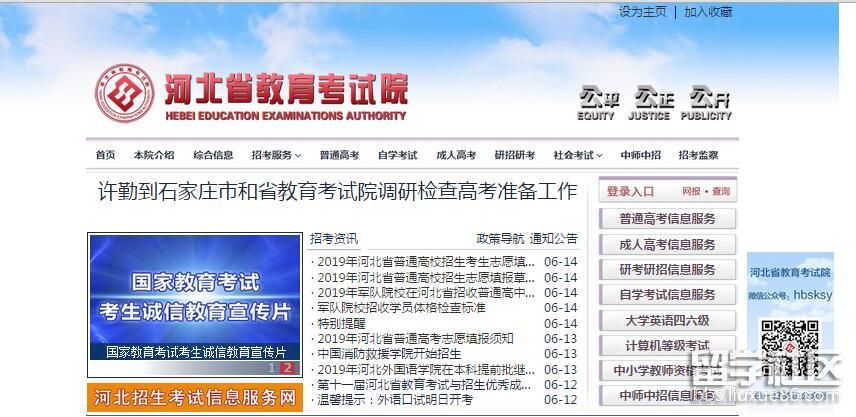The width and height of the screenshot is (856, 417).
Task: Open the 国家教育考试 promotional video thumbnail
Action: (195, 296)
